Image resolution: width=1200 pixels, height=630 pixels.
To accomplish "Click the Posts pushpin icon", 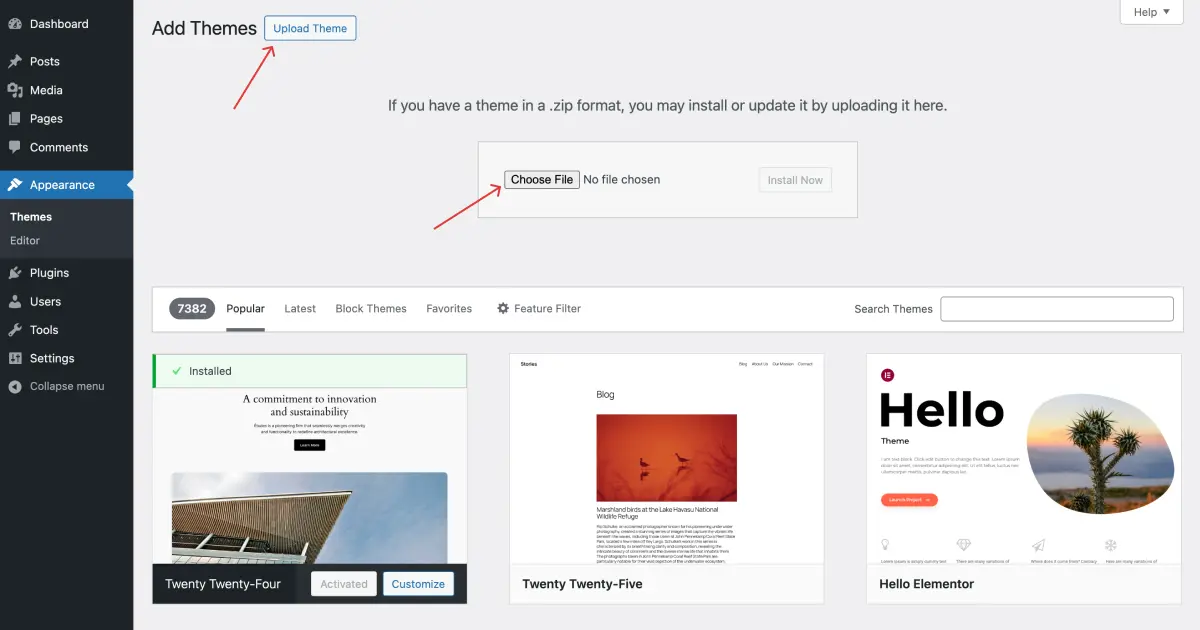I will click(x=15, y=61).
